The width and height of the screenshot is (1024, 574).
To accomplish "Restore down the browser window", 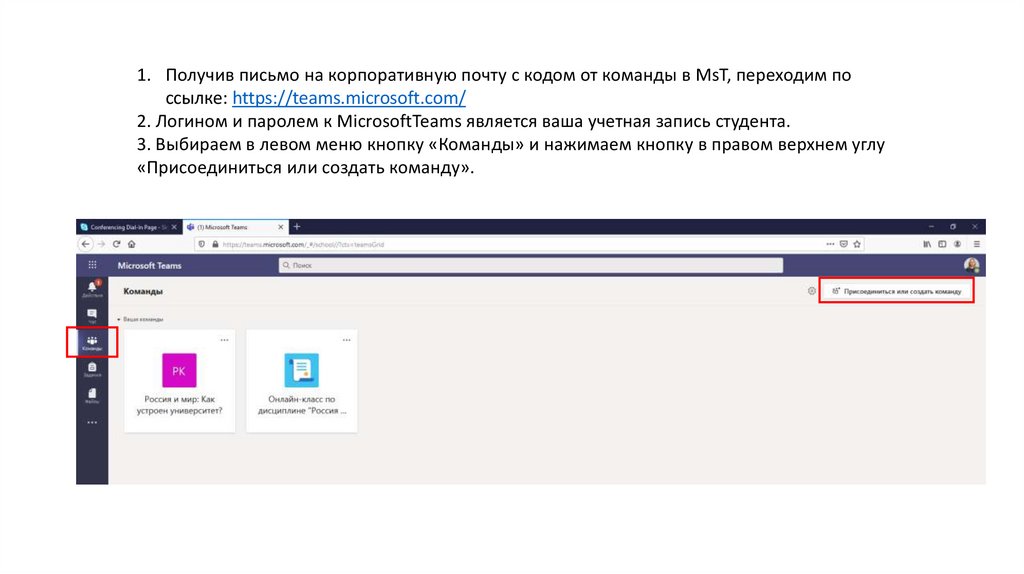I will point(953,227).
